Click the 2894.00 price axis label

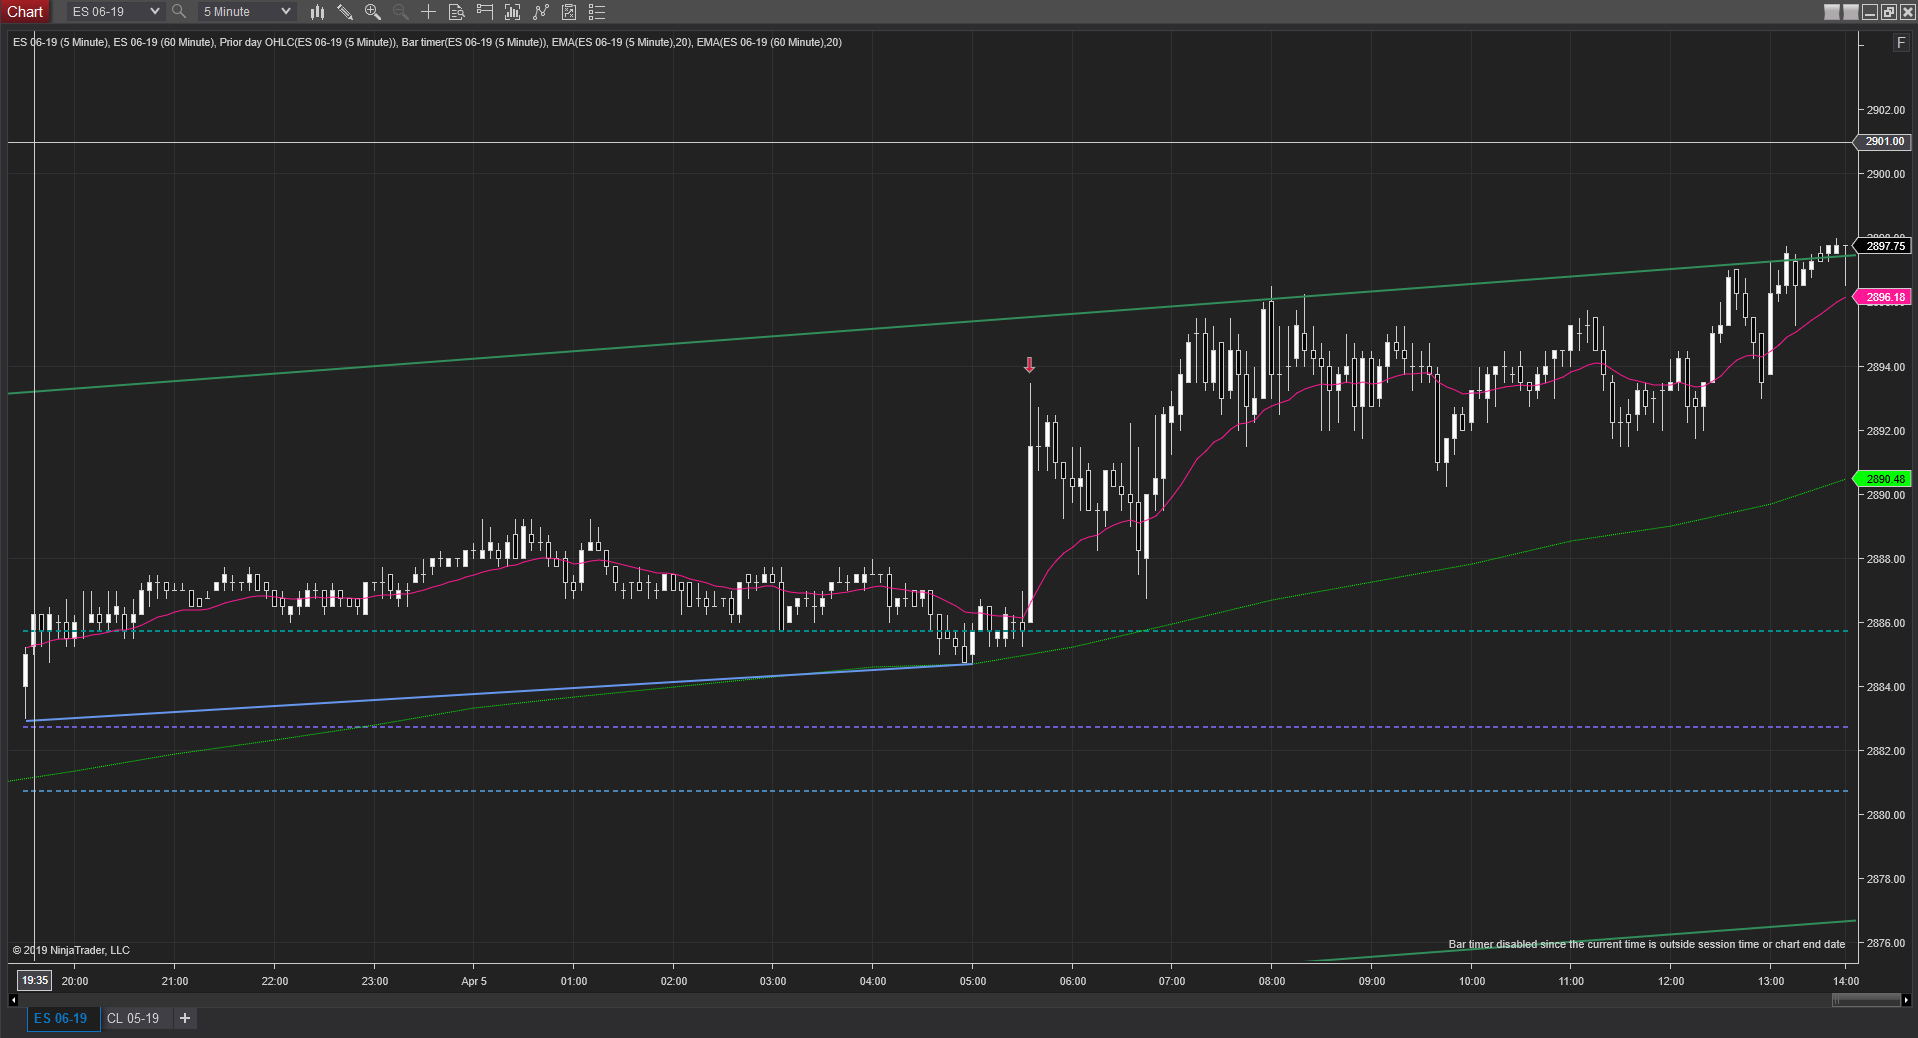[x=1886, y=367]
